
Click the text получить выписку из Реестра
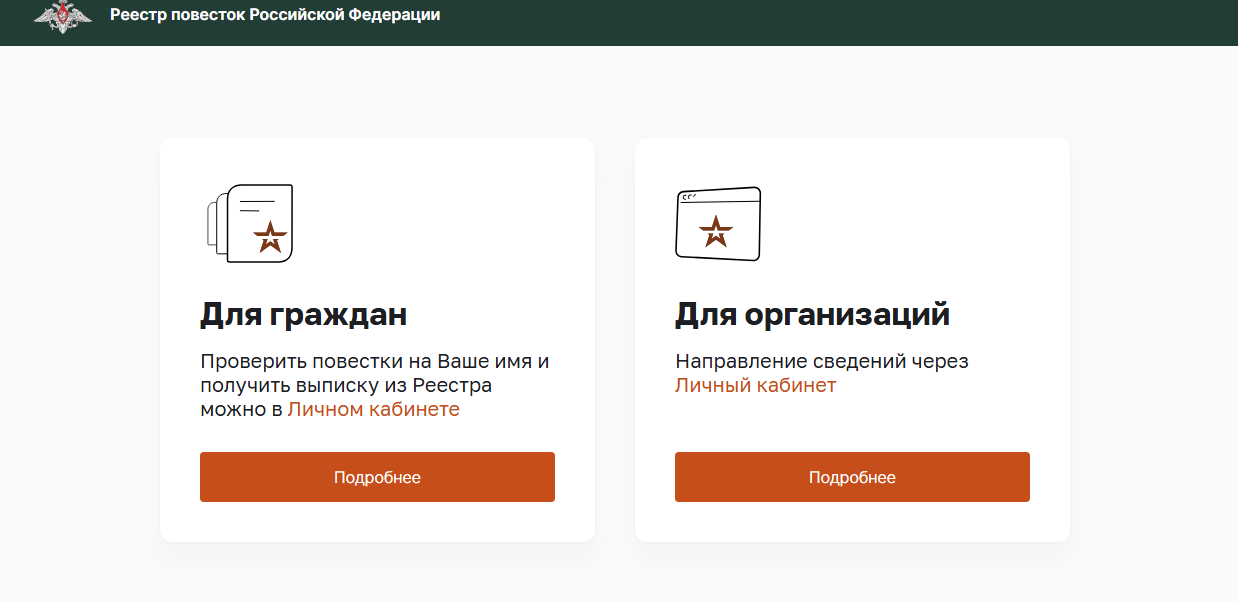click(345, 385)
